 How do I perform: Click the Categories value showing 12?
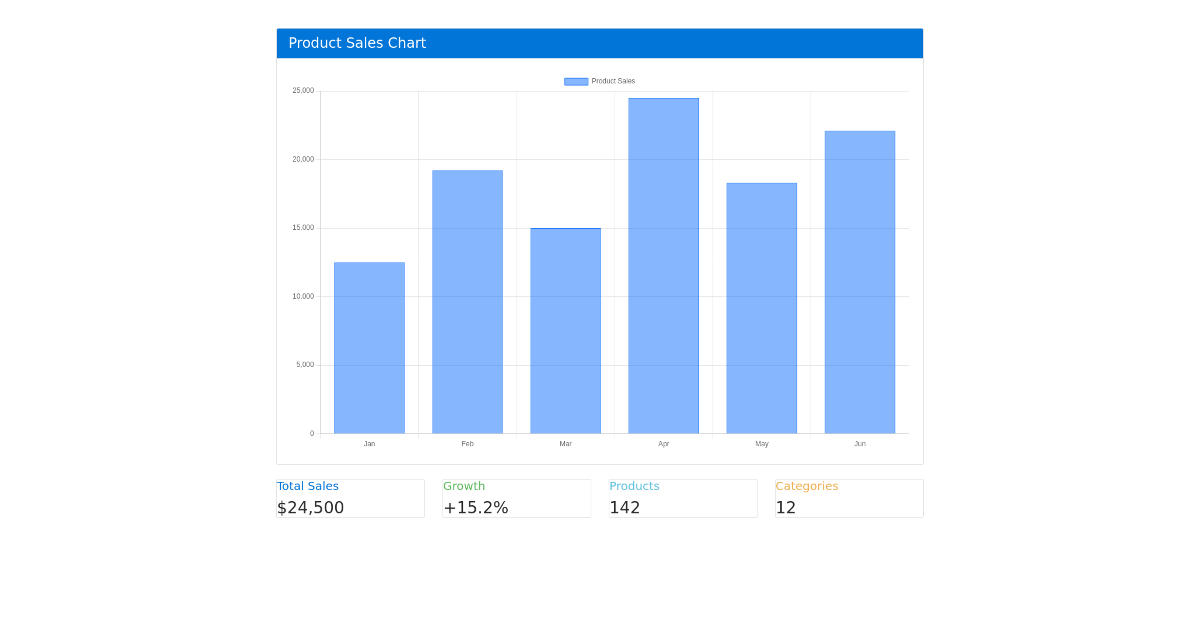click(786, 508)
